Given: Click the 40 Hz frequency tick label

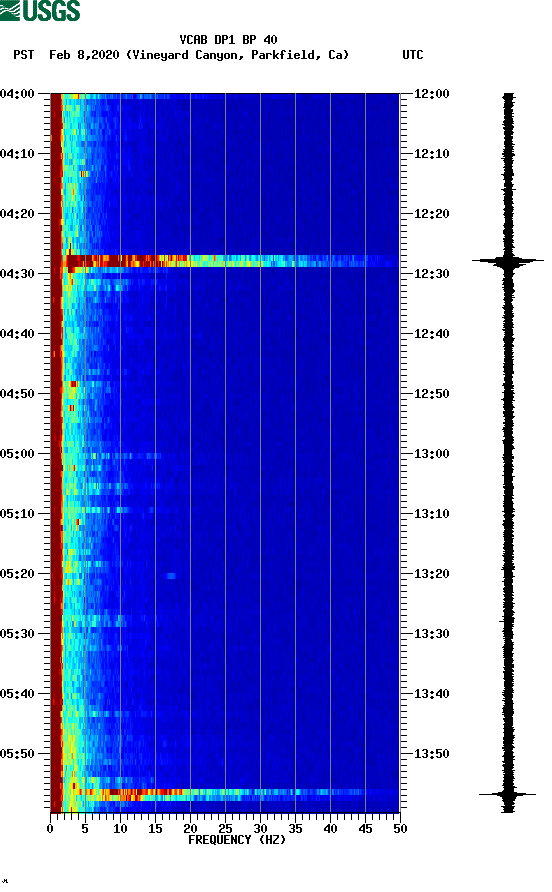Looking at the screenshot, I should (x=330, y=829).
